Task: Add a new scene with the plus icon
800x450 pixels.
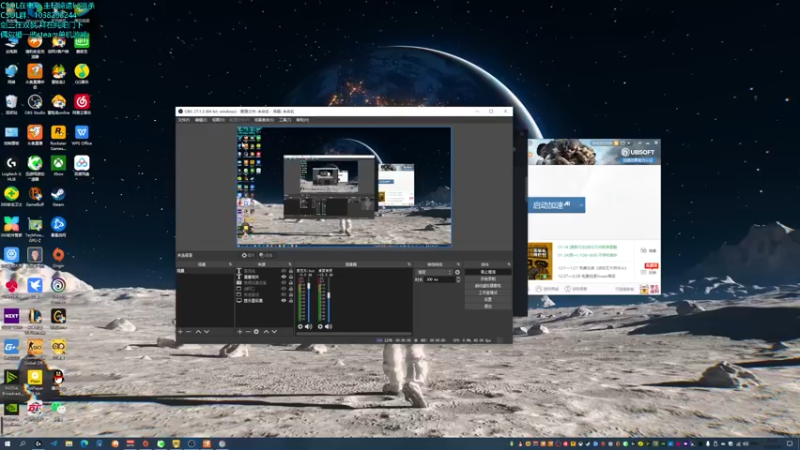Action: tap(180, 332)
